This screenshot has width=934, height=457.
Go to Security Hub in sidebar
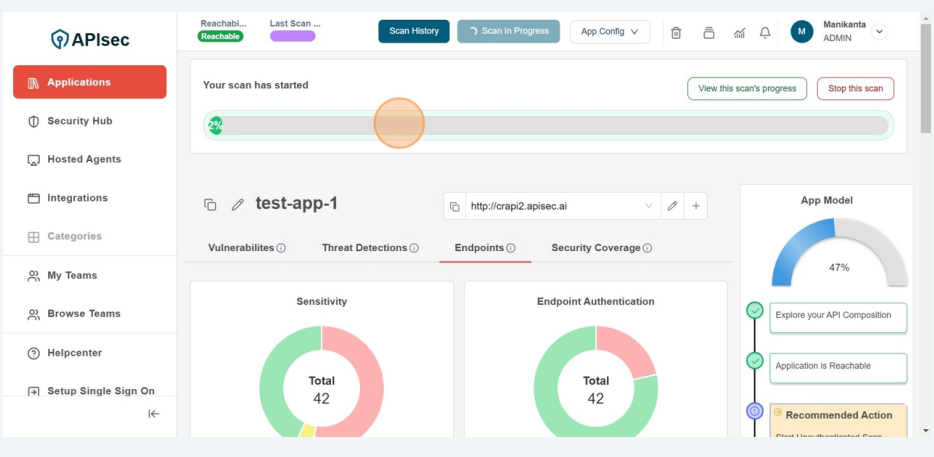click(80, 121)
